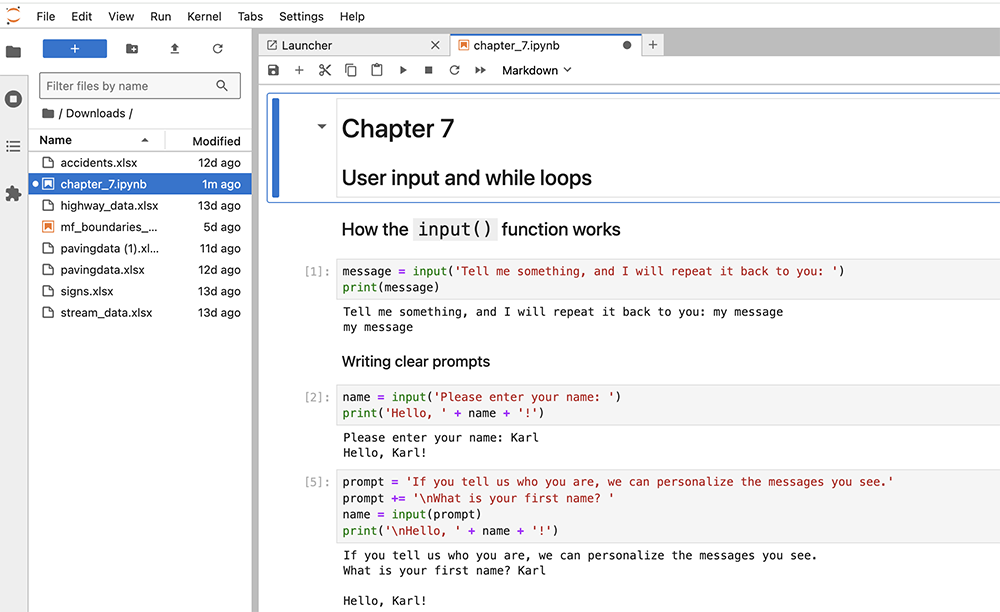Image resolution: width=1000 pixels, height=612 pixels.
Task: Open the Run menu
Action: tap(161, 17)
